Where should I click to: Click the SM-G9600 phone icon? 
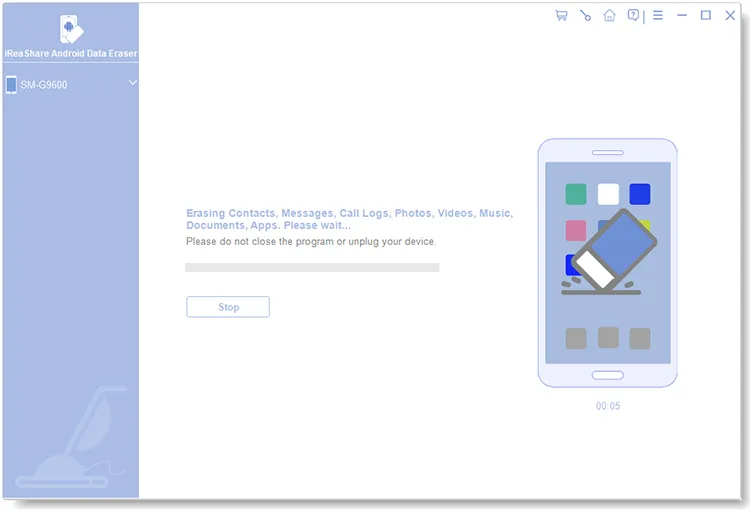click(11, 85)
